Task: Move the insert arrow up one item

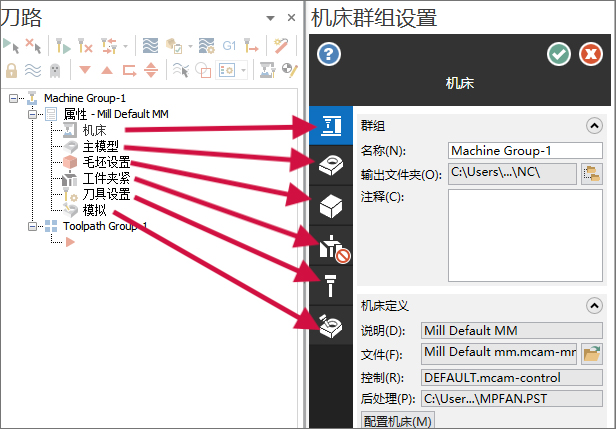Action: tap(107, 70)
